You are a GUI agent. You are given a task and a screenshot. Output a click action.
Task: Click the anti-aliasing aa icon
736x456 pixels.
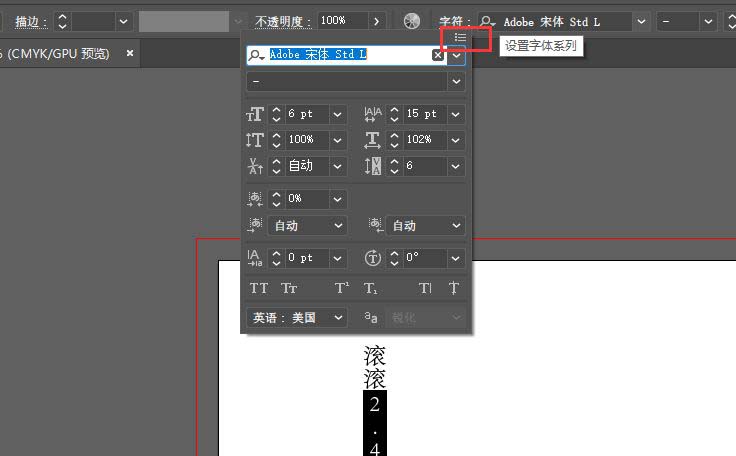click(371, 318)
